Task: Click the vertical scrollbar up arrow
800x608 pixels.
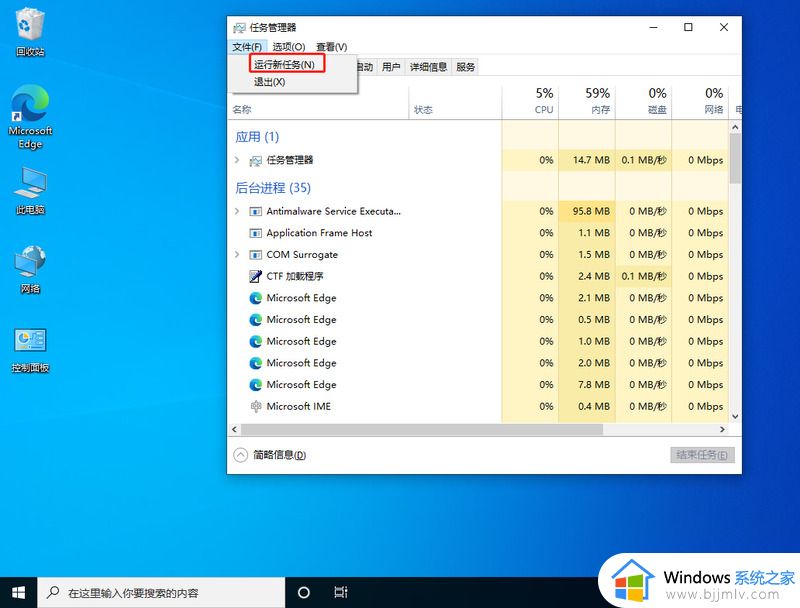Action: click(x=735, y=127)
